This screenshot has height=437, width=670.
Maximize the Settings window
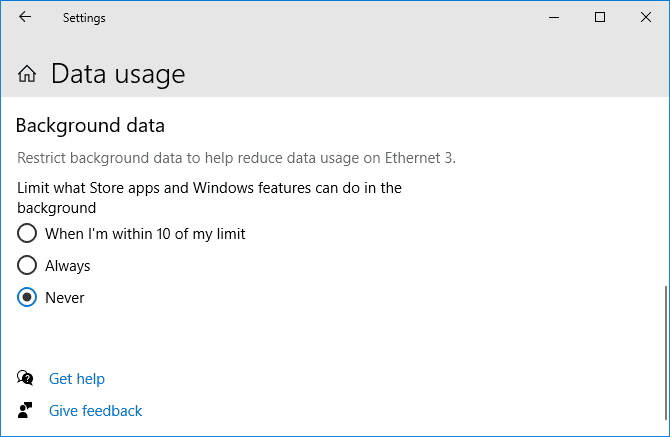tap(600, 17)
